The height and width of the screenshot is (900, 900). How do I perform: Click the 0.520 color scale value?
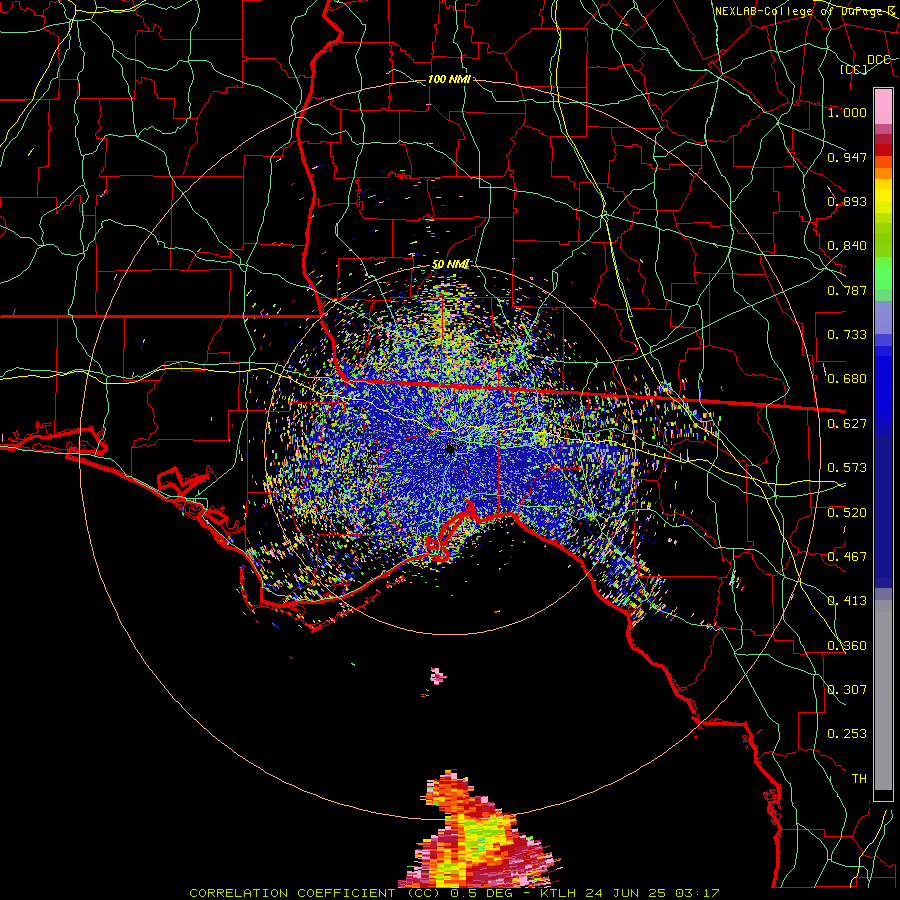[847, 513]
